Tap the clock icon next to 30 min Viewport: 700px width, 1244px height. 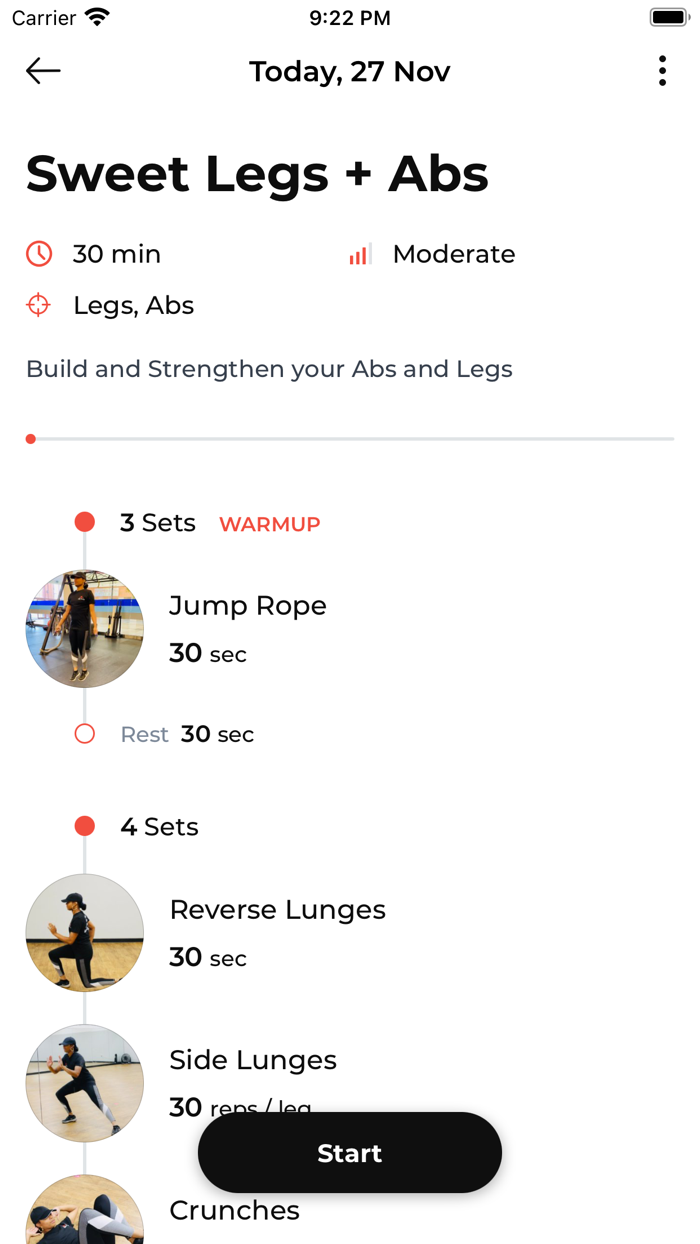click(38, 253)
